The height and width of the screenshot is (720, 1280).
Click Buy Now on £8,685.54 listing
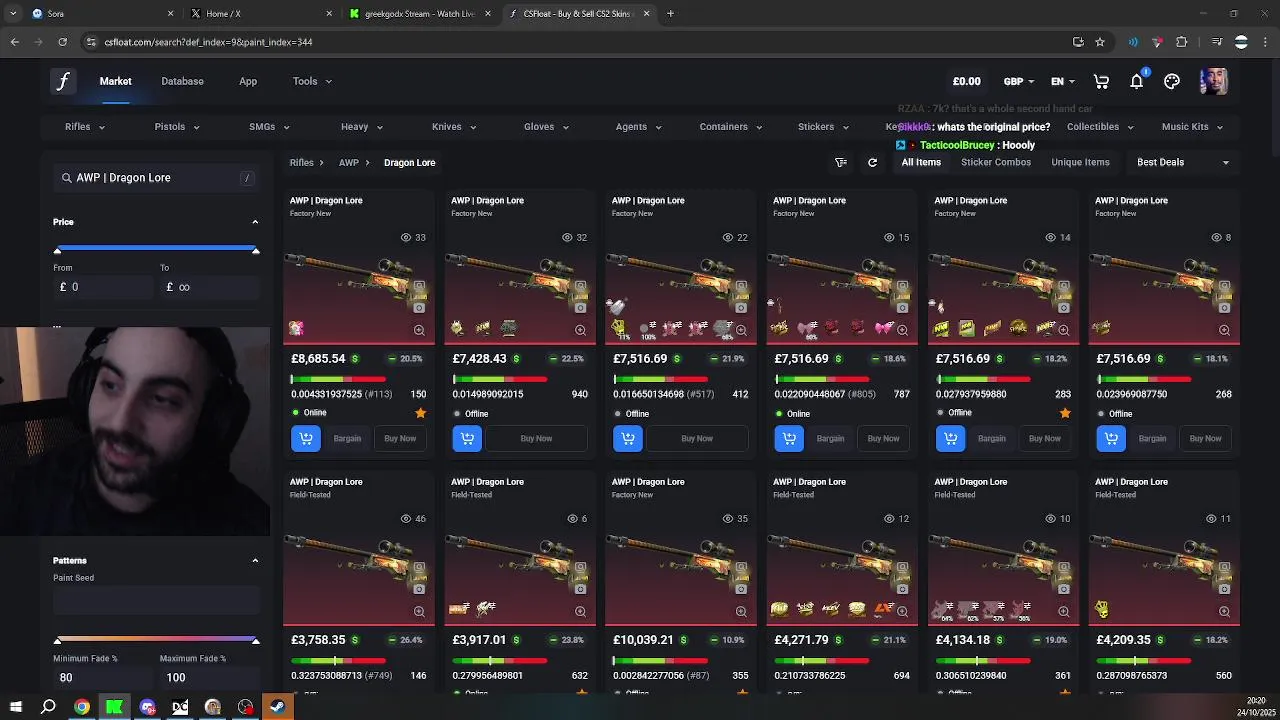click(400, 438)
